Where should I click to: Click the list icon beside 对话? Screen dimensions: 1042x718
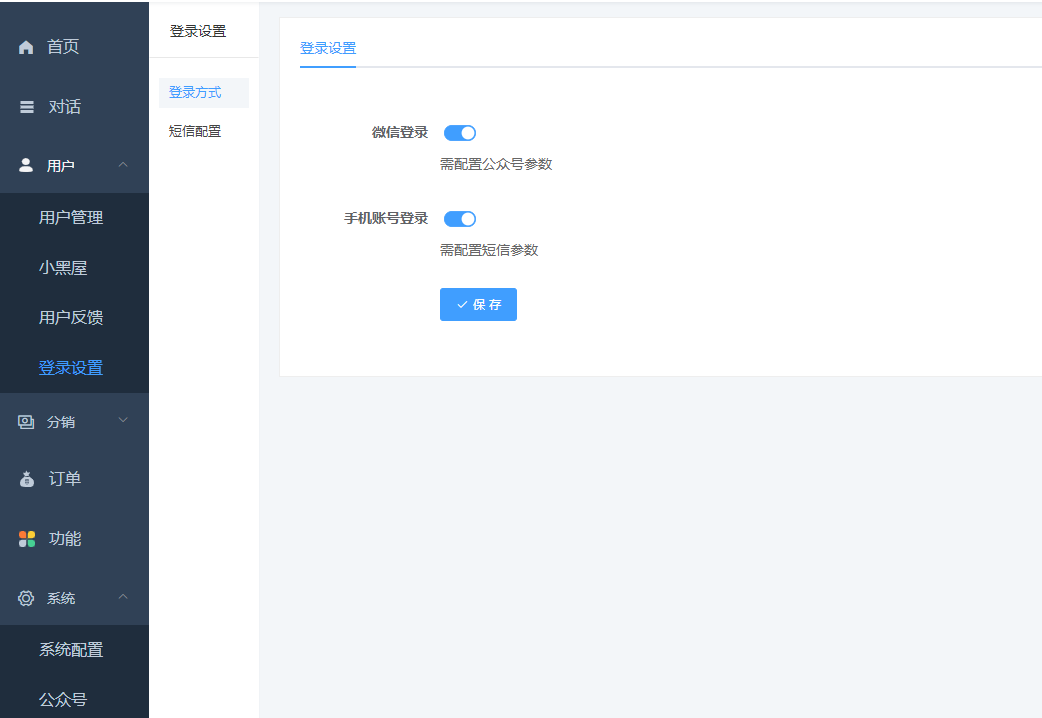[27, 107]
